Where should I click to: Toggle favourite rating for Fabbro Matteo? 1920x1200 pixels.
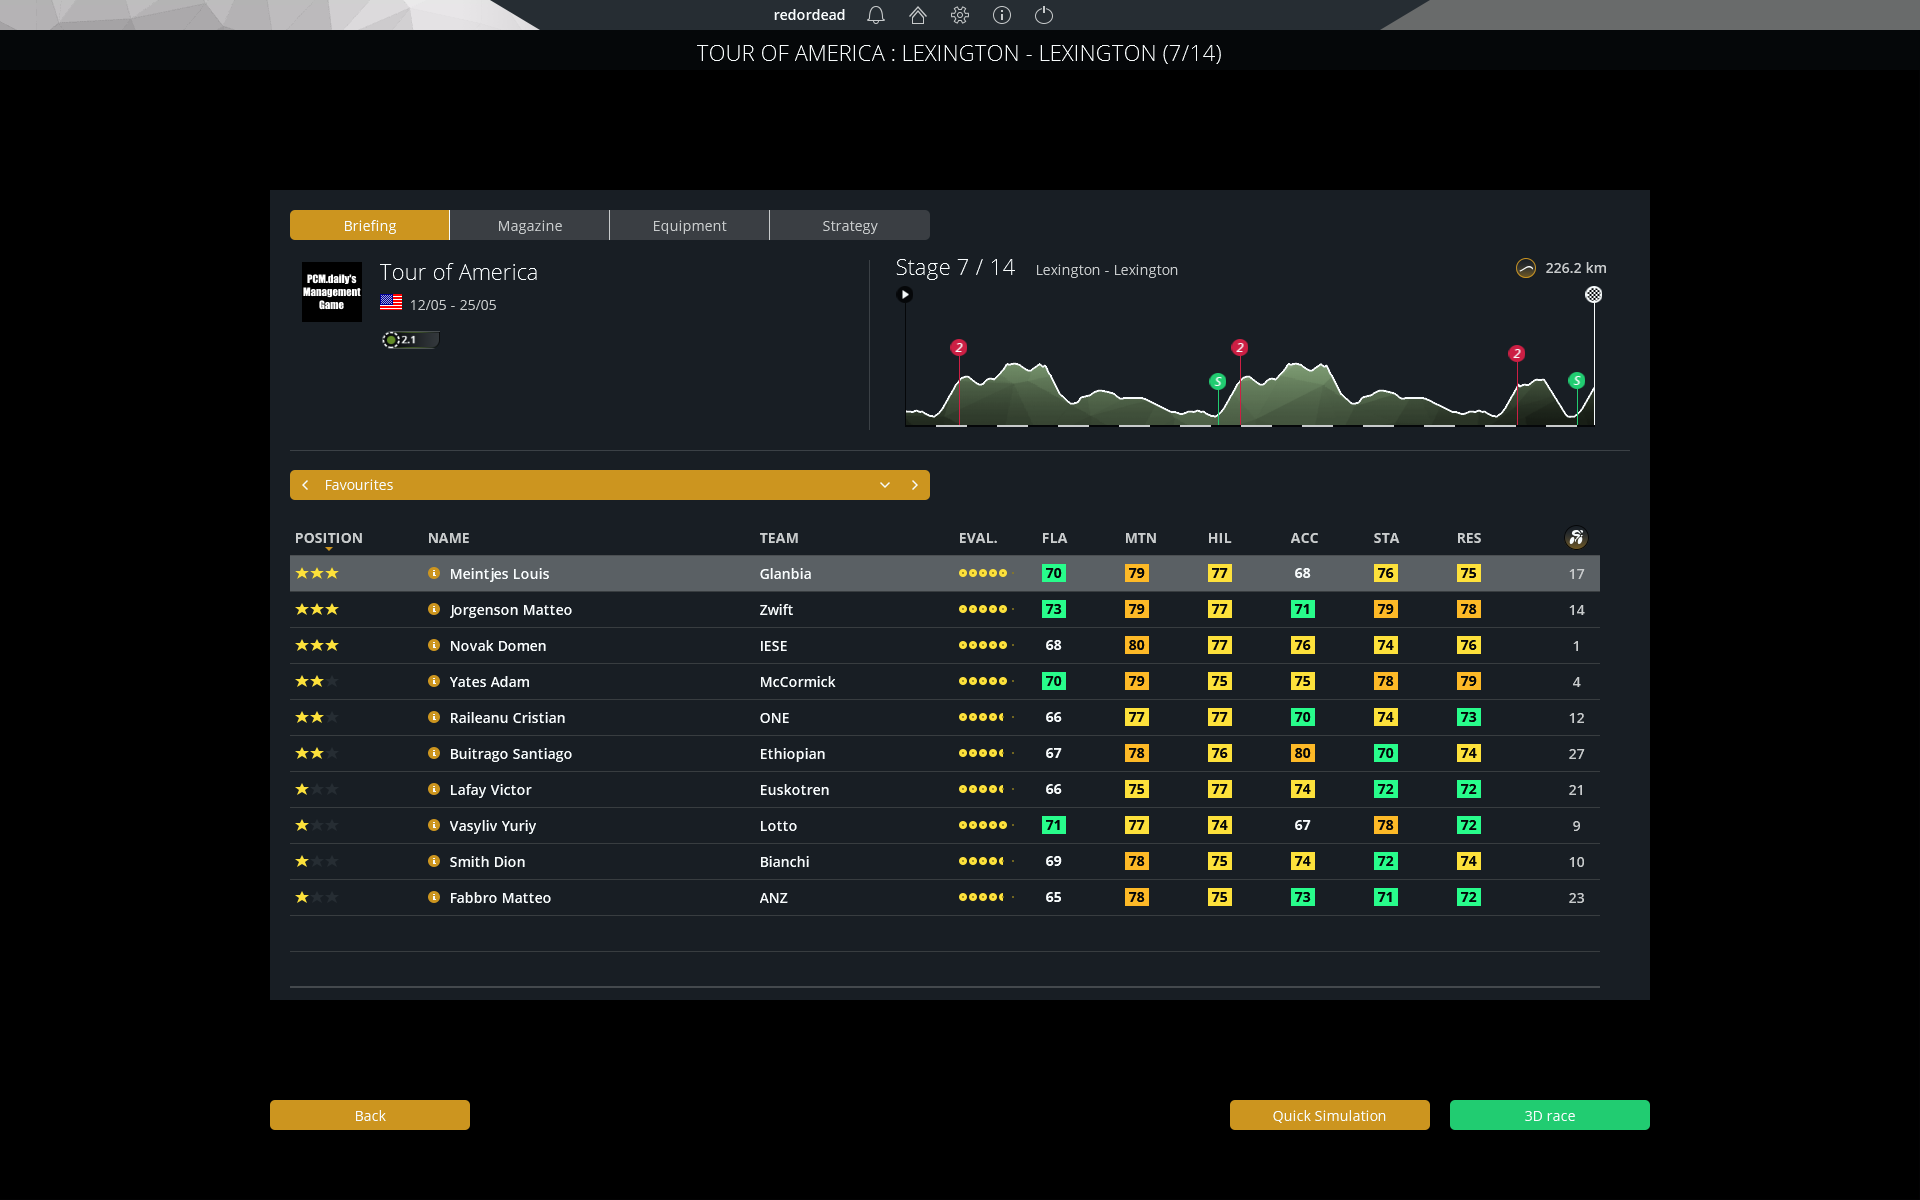tap(316, 897)
